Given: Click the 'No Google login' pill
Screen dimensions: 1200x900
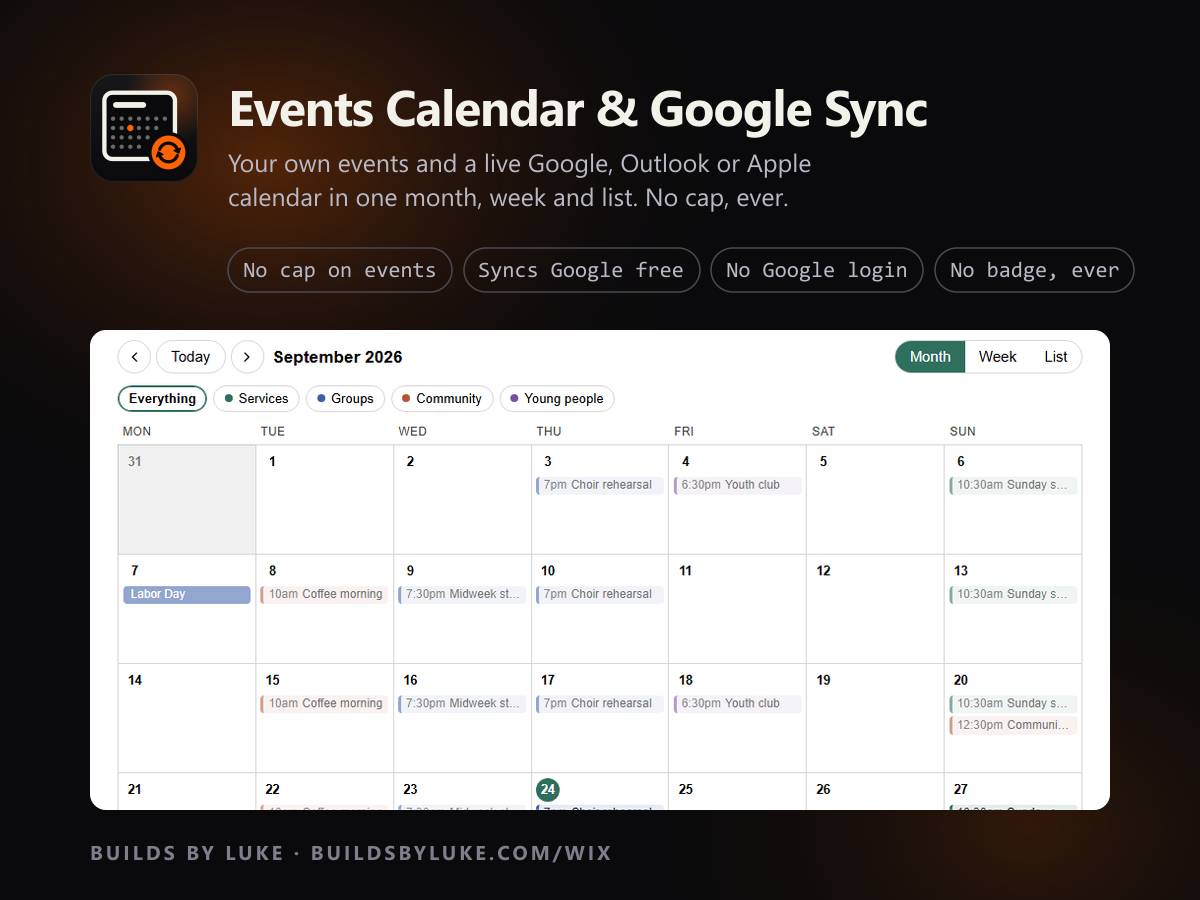Looking at the screenshot, I should point(817,270).
